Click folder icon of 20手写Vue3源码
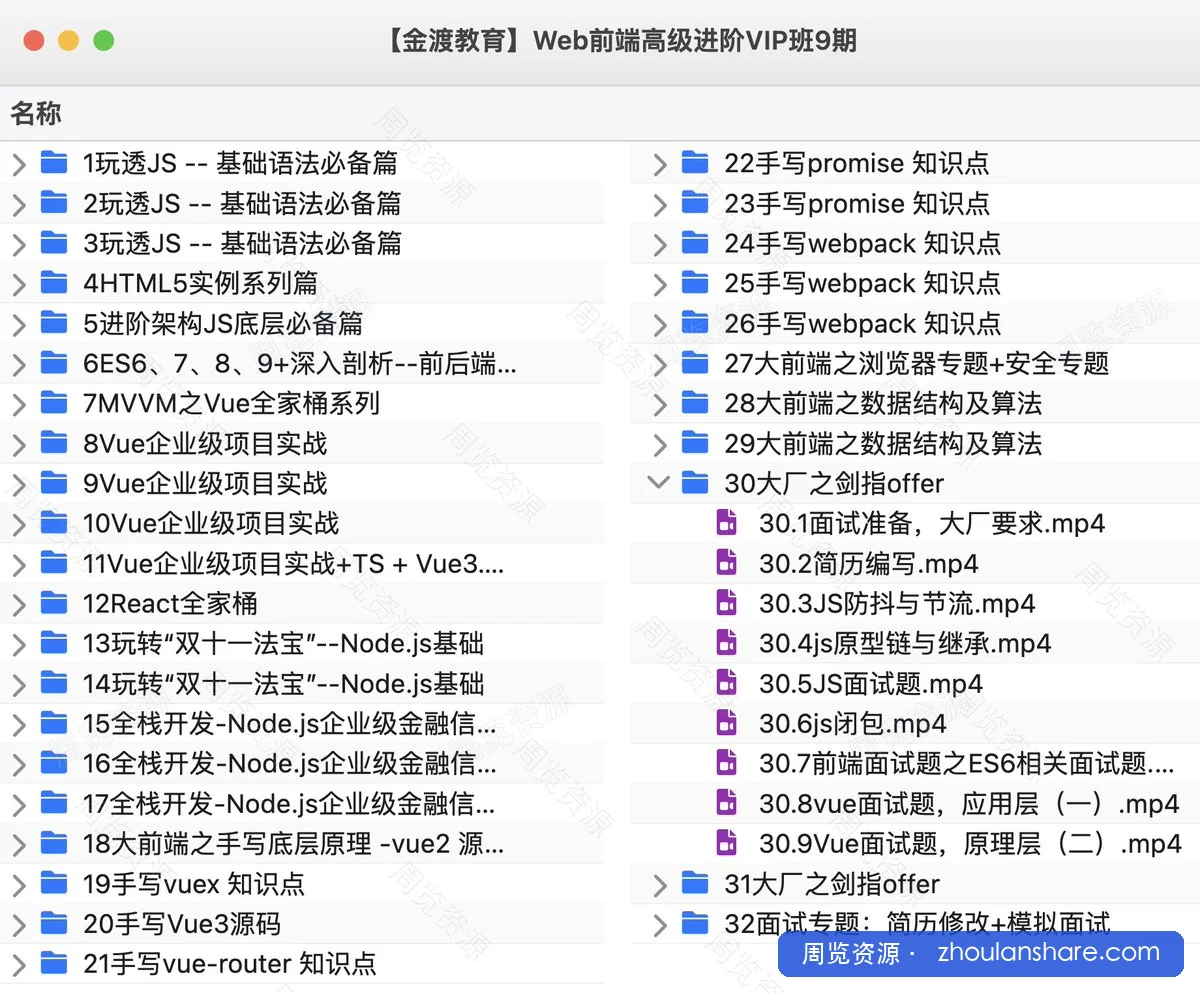The image size is (1200, 993). coord(53,923)
